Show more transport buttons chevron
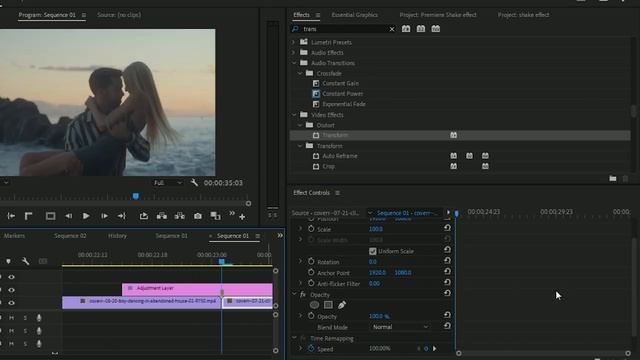 pyautogui.click(x=232, y=213)
